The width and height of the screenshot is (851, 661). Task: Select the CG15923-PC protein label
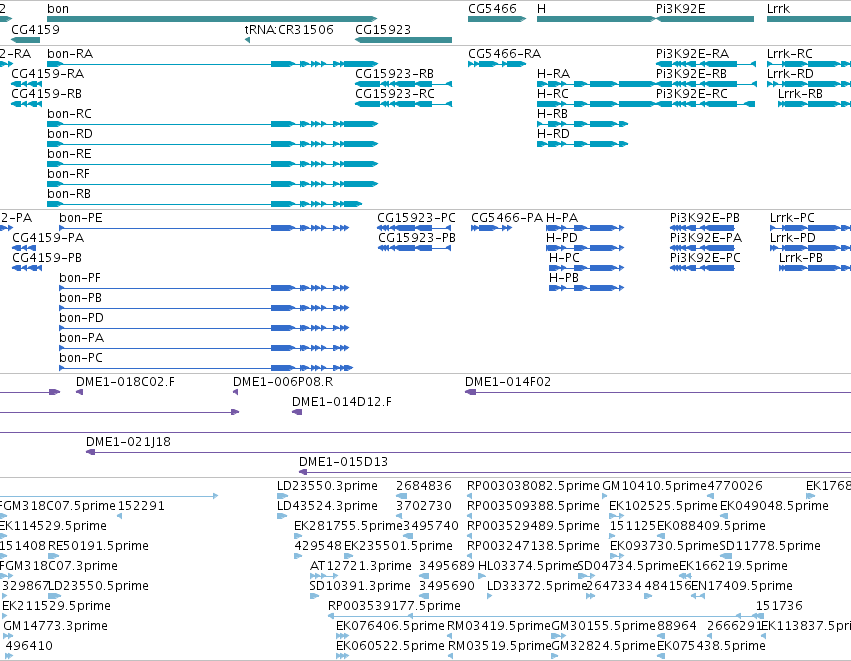point(417,218)
